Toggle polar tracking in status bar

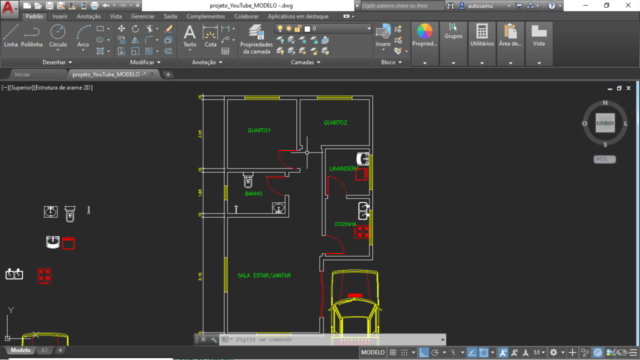435,352
